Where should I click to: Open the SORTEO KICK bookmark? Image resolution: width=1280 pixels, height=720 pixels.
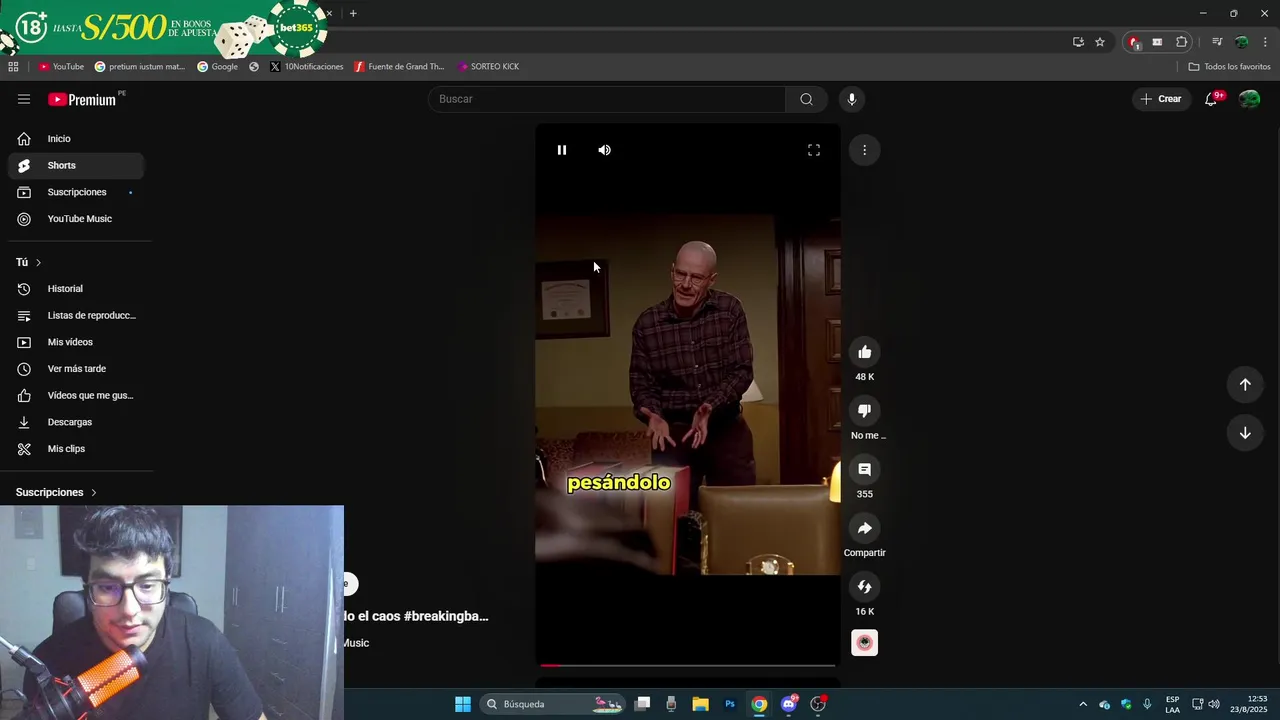pyautogui.click(x=488, y=67)
